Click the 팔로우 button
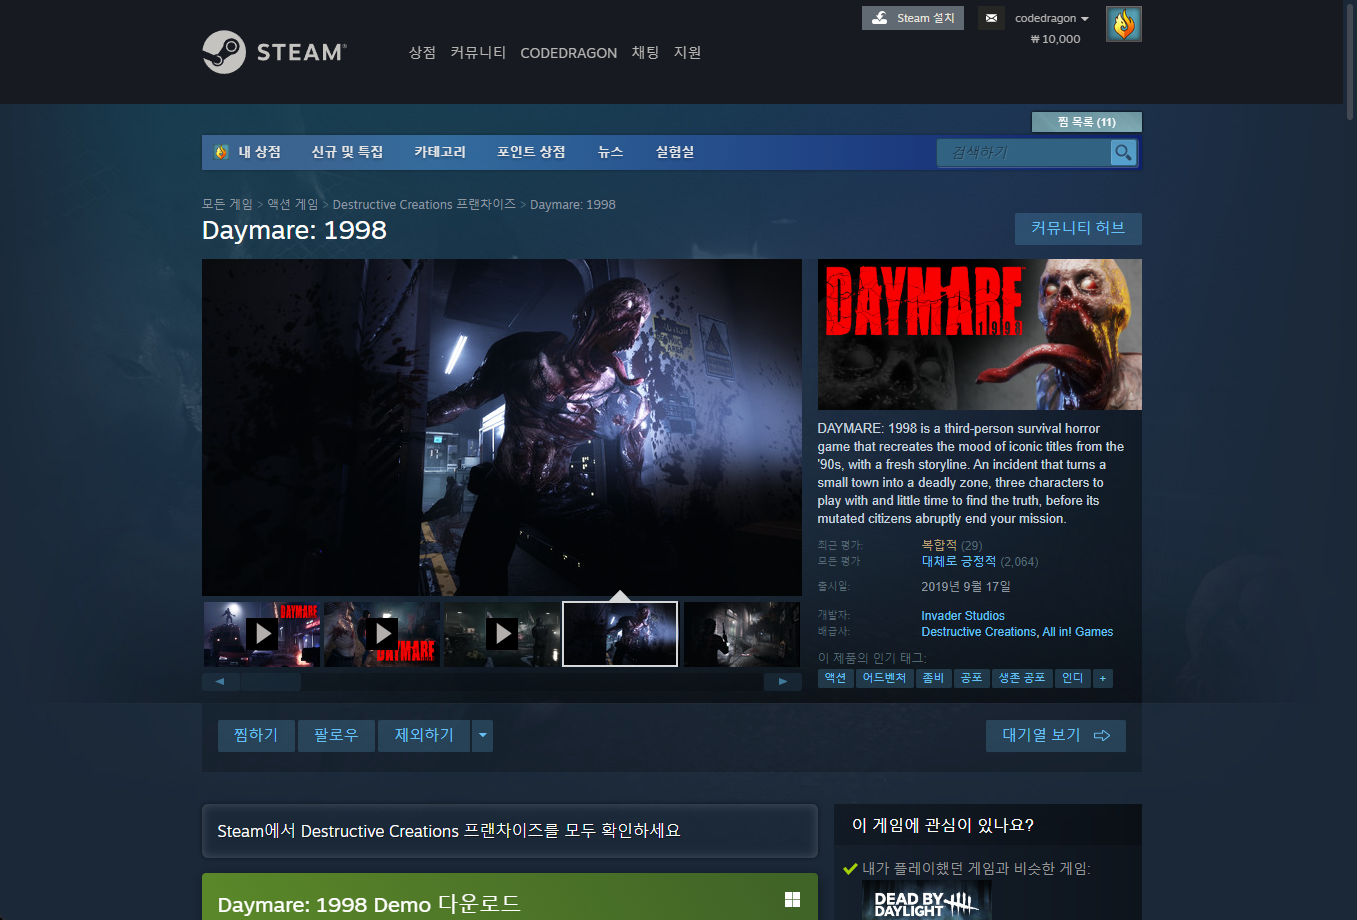Viewport: 1357px width, 920px height. pos(336,735)
